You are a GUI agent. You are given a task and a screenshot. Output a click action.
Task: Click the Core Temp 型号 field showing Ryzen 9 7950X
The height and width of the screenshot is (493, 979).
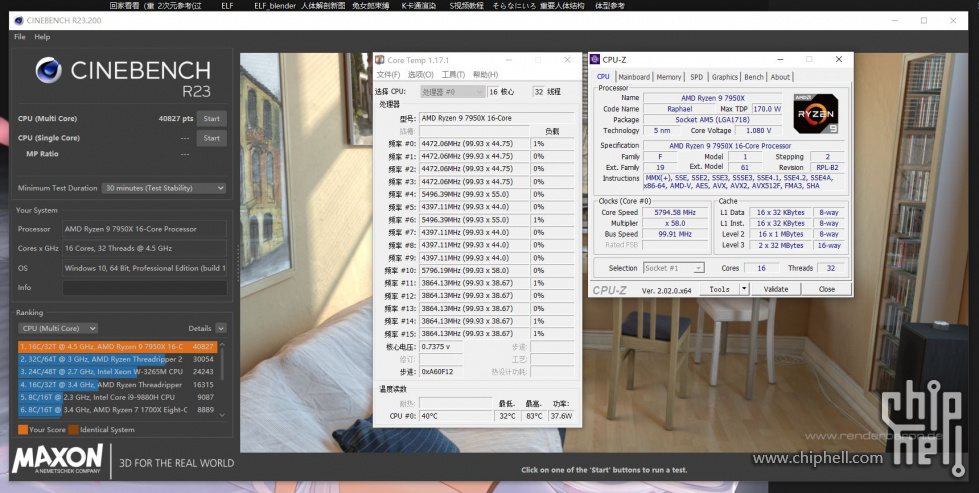tap(496, 118)
